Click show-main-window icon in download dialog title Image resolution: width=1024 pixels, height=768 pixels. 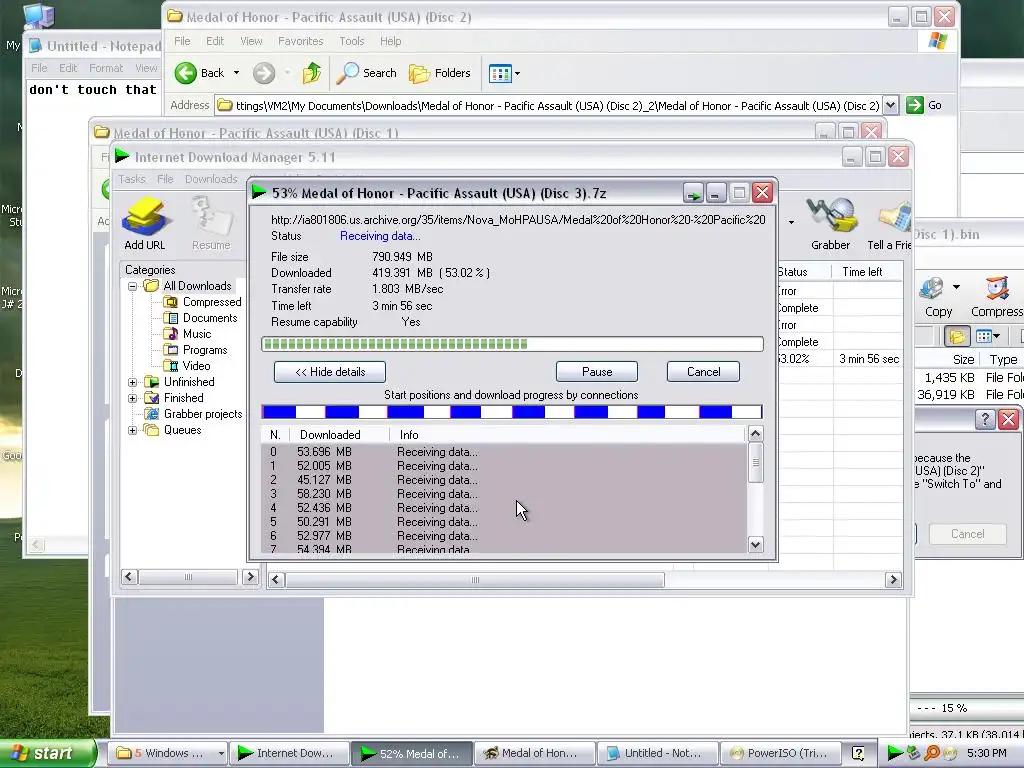(x=693, y=193)
